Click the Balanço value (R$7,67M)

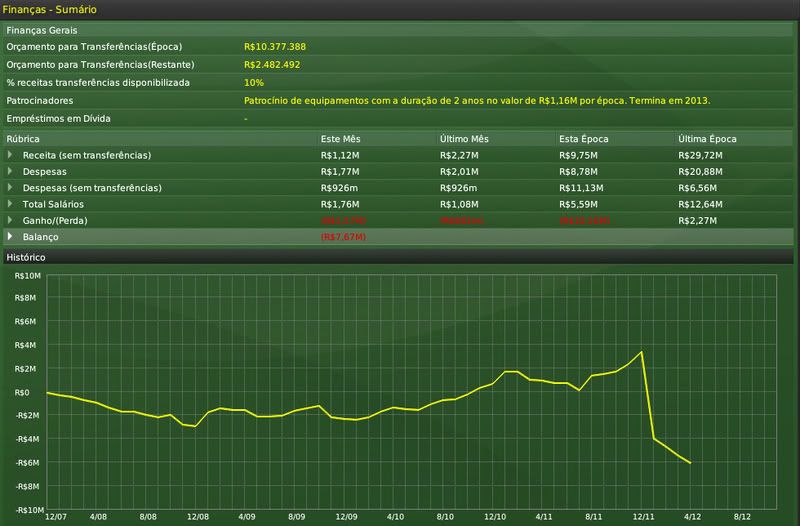[x=344, y=236]
